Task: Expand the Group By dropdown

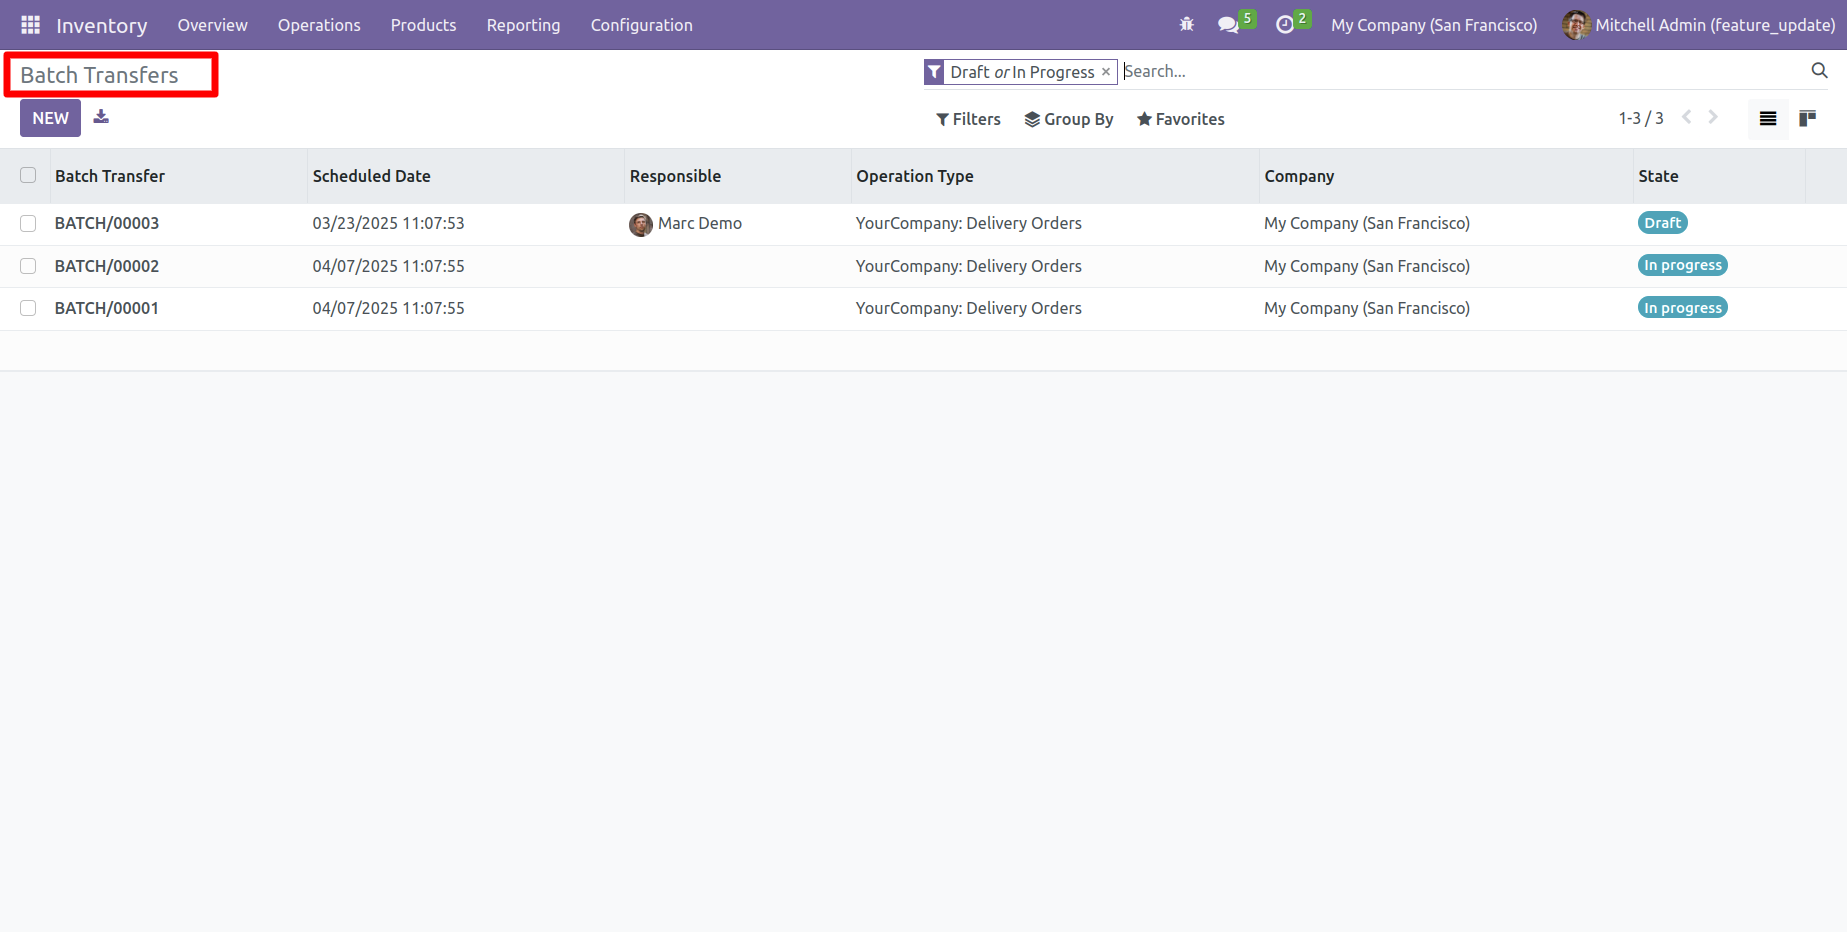Action: coord(1069,119)
